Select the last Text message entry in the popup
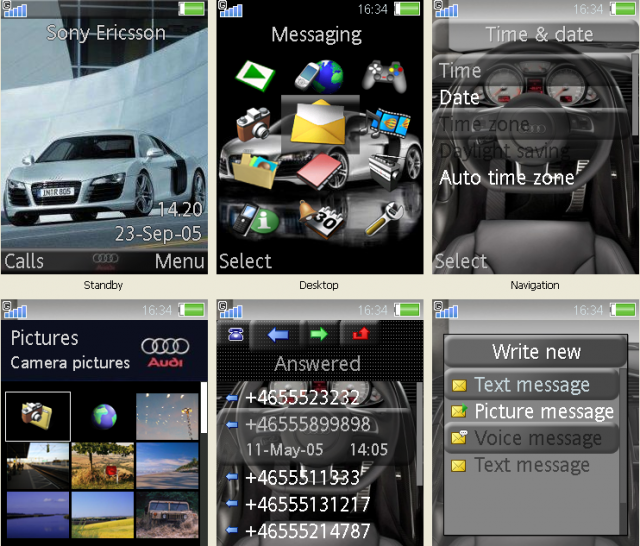640x546 pixels. 532,465
